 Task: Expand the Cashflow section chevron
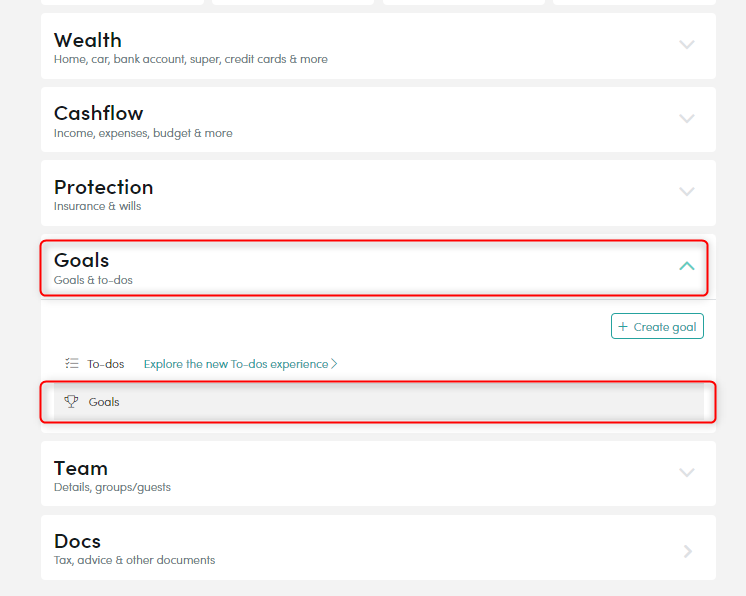[687, 118]
